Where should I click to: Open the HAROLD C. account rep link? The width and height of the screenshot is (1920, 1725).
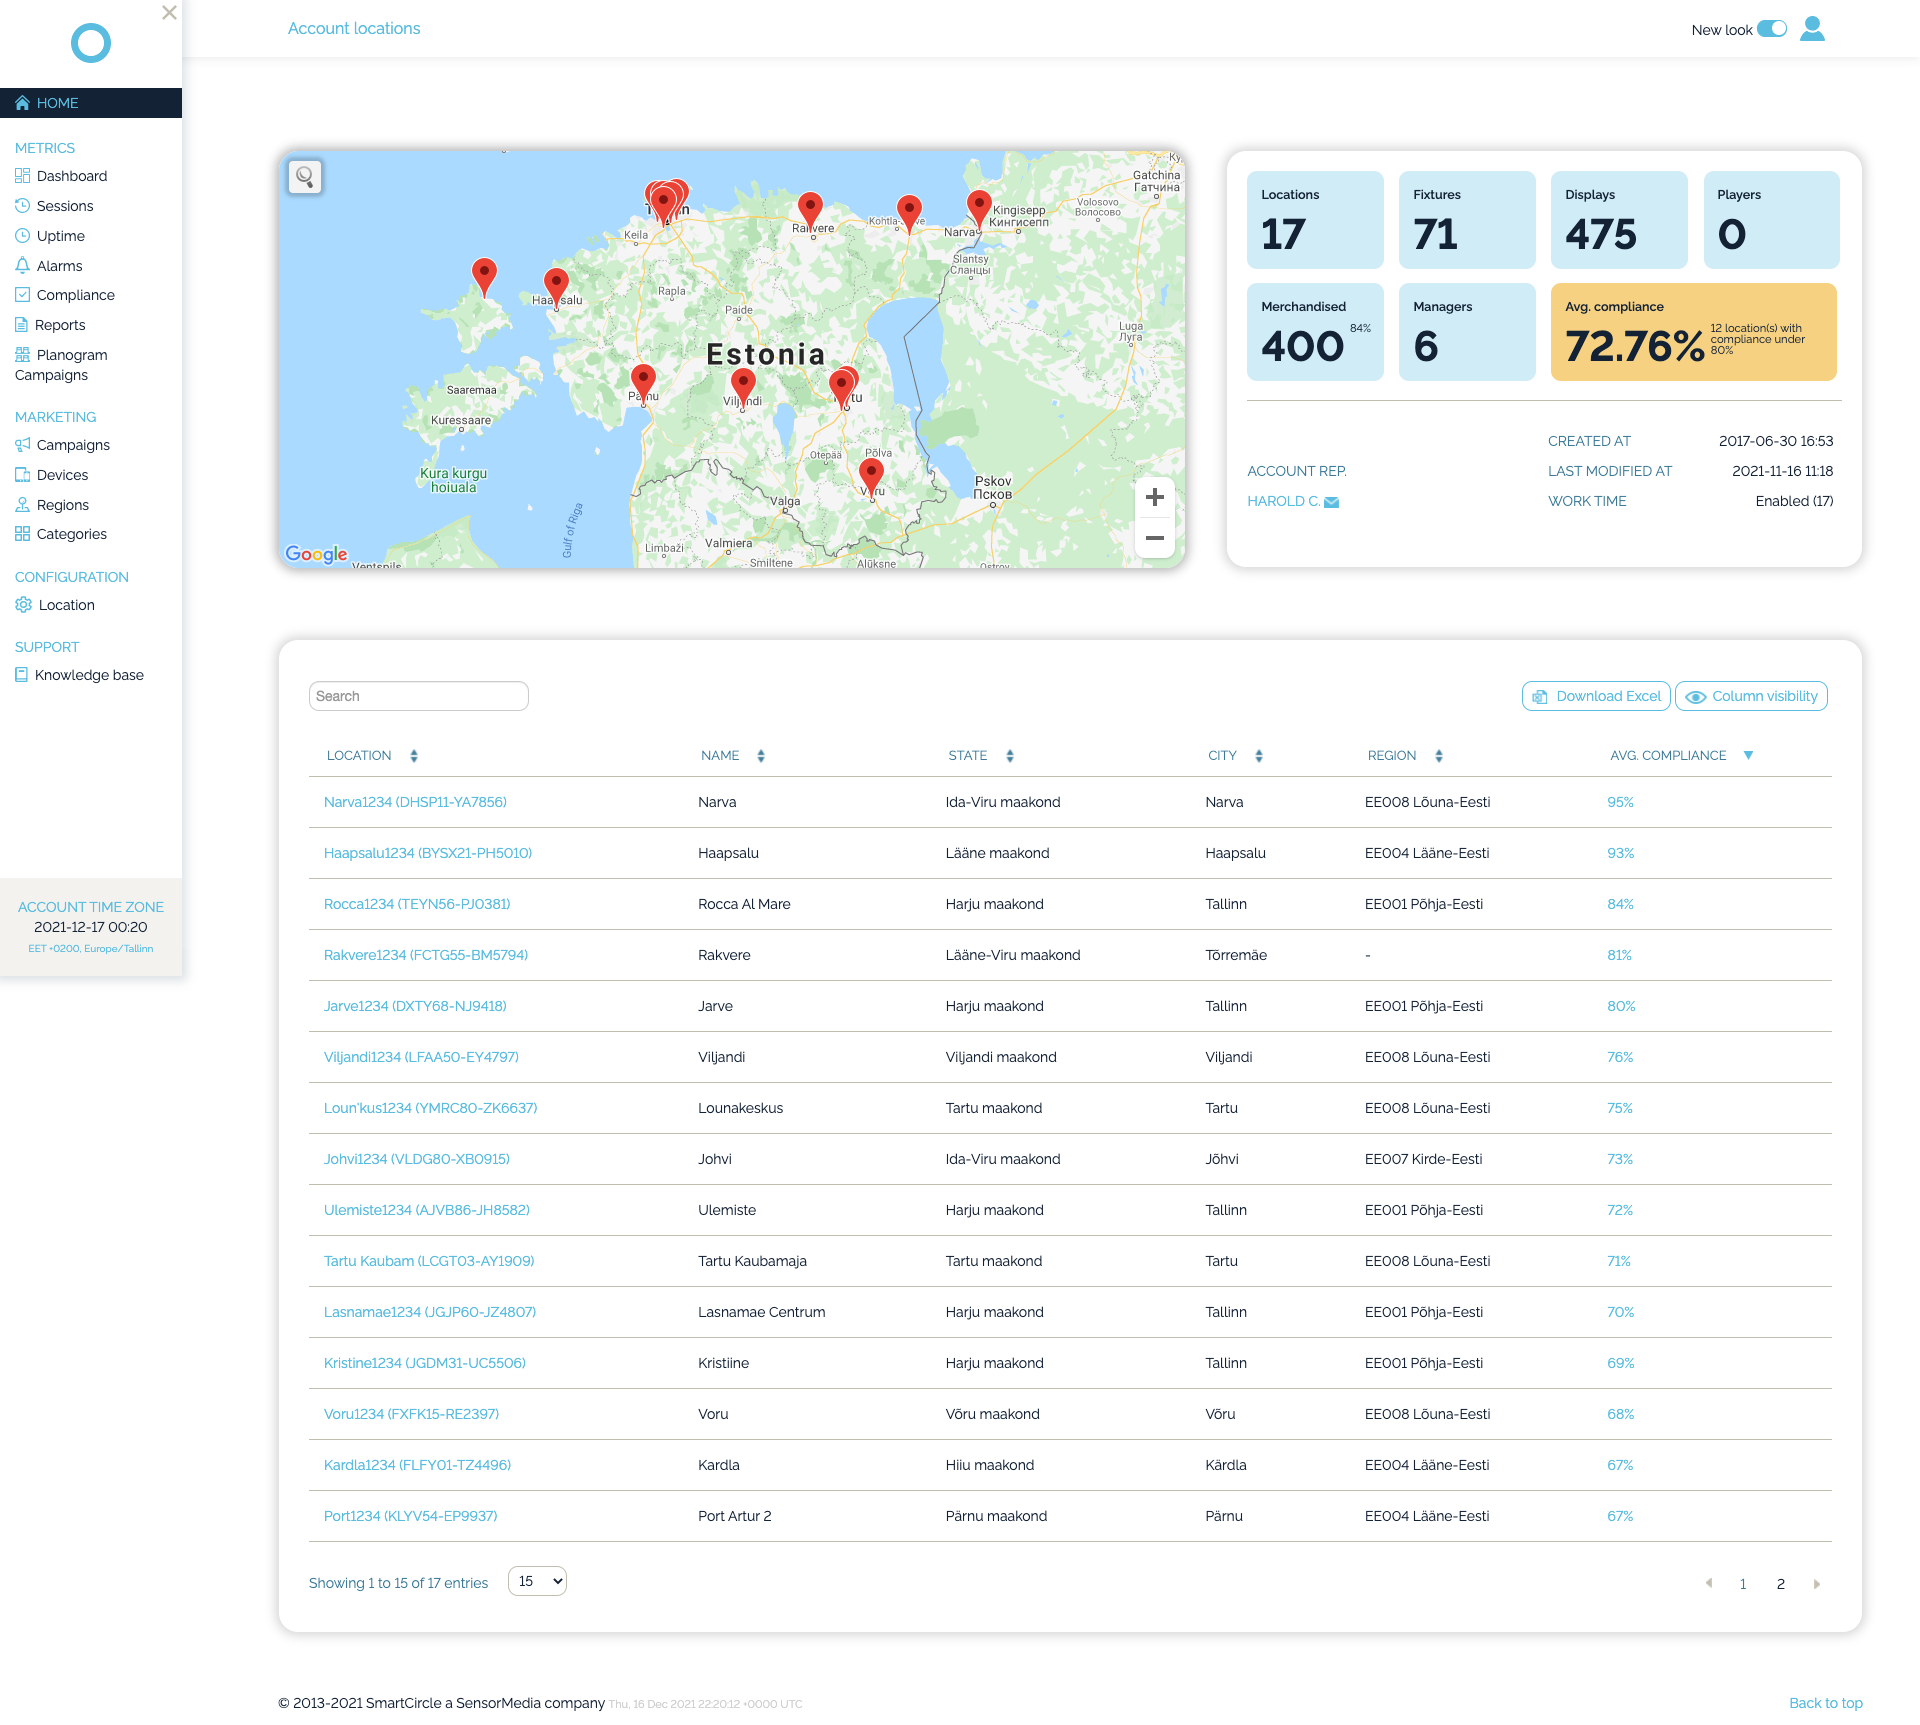1283,501
